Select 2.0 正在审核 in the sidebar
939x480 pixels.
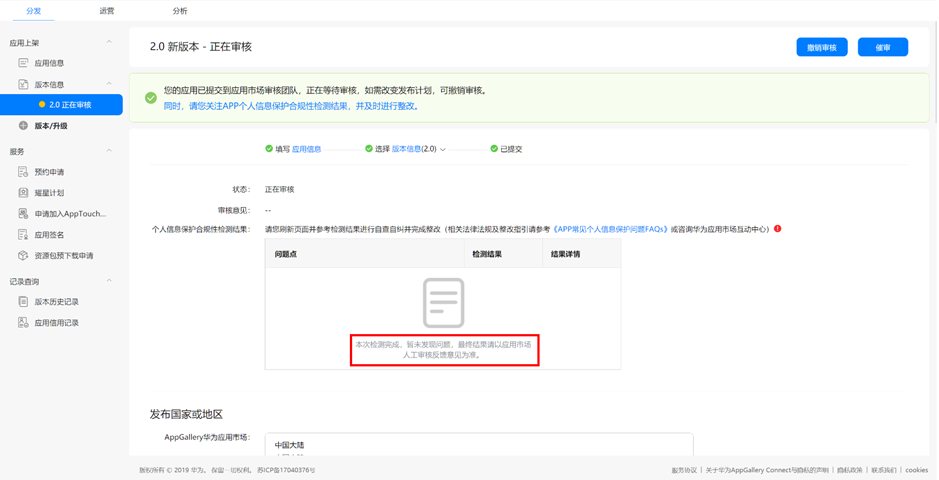click(70, 105)
